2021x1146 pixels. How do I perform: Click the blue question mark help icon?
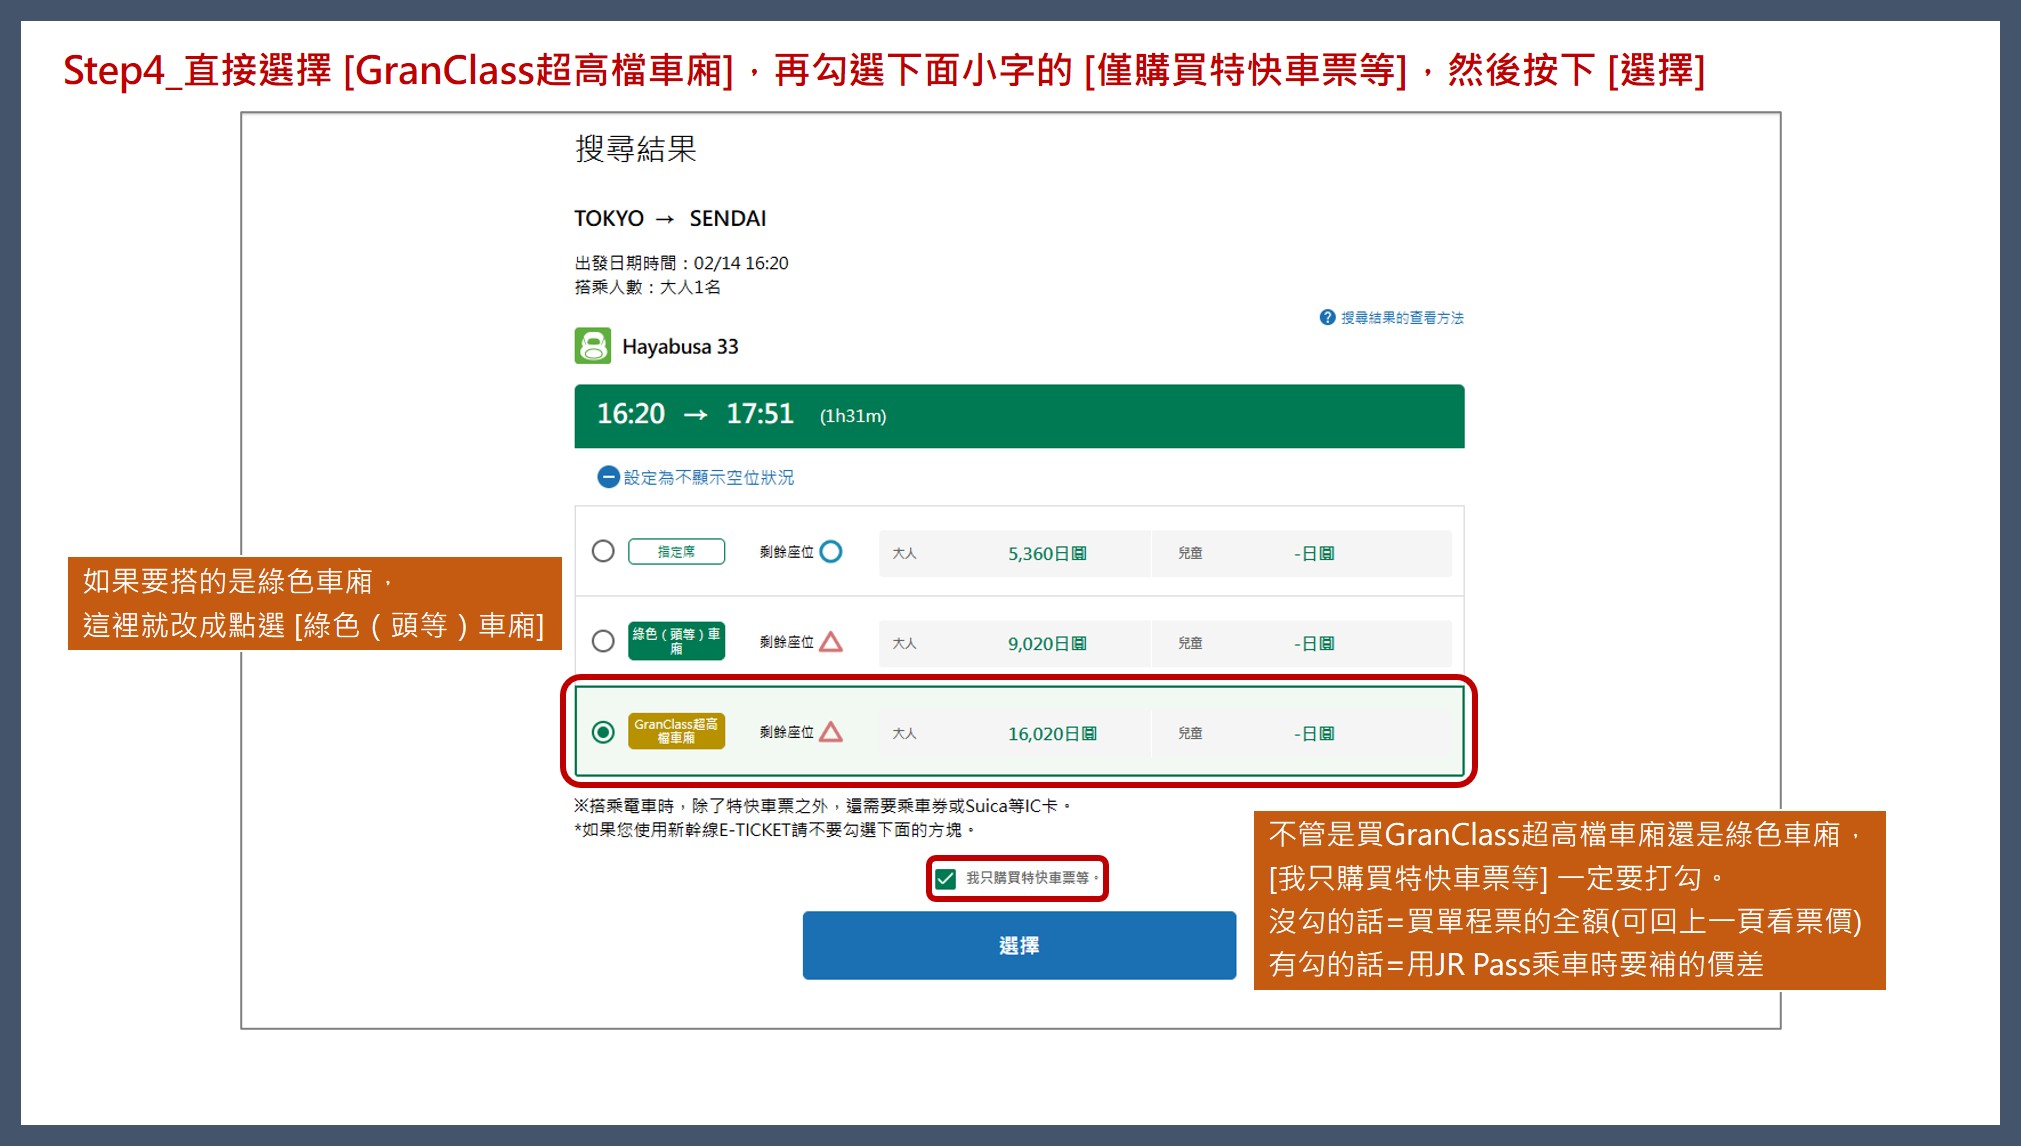click(x=1327, y=317)
